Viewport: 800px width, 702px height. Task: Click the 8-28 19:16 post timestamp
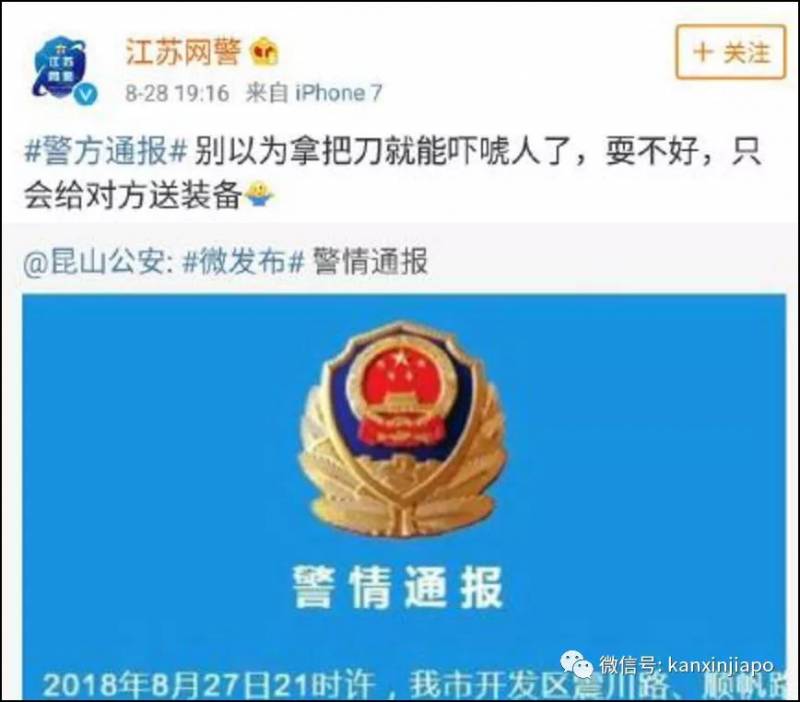point(177,93)
